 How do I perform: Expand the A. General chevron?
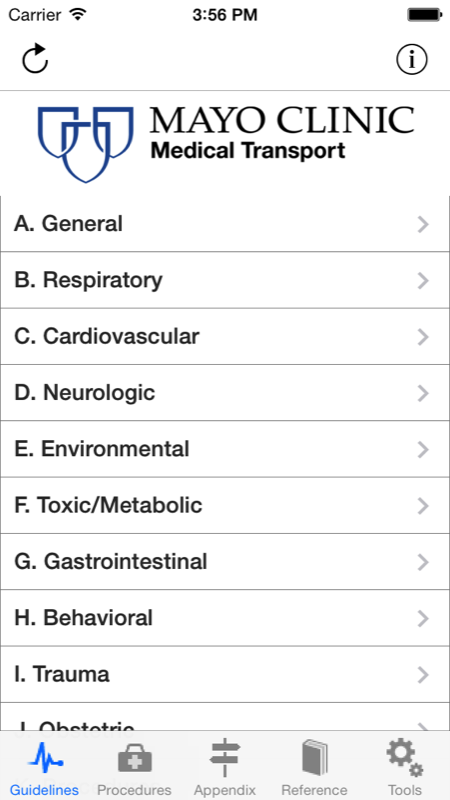tap(423, 224)
